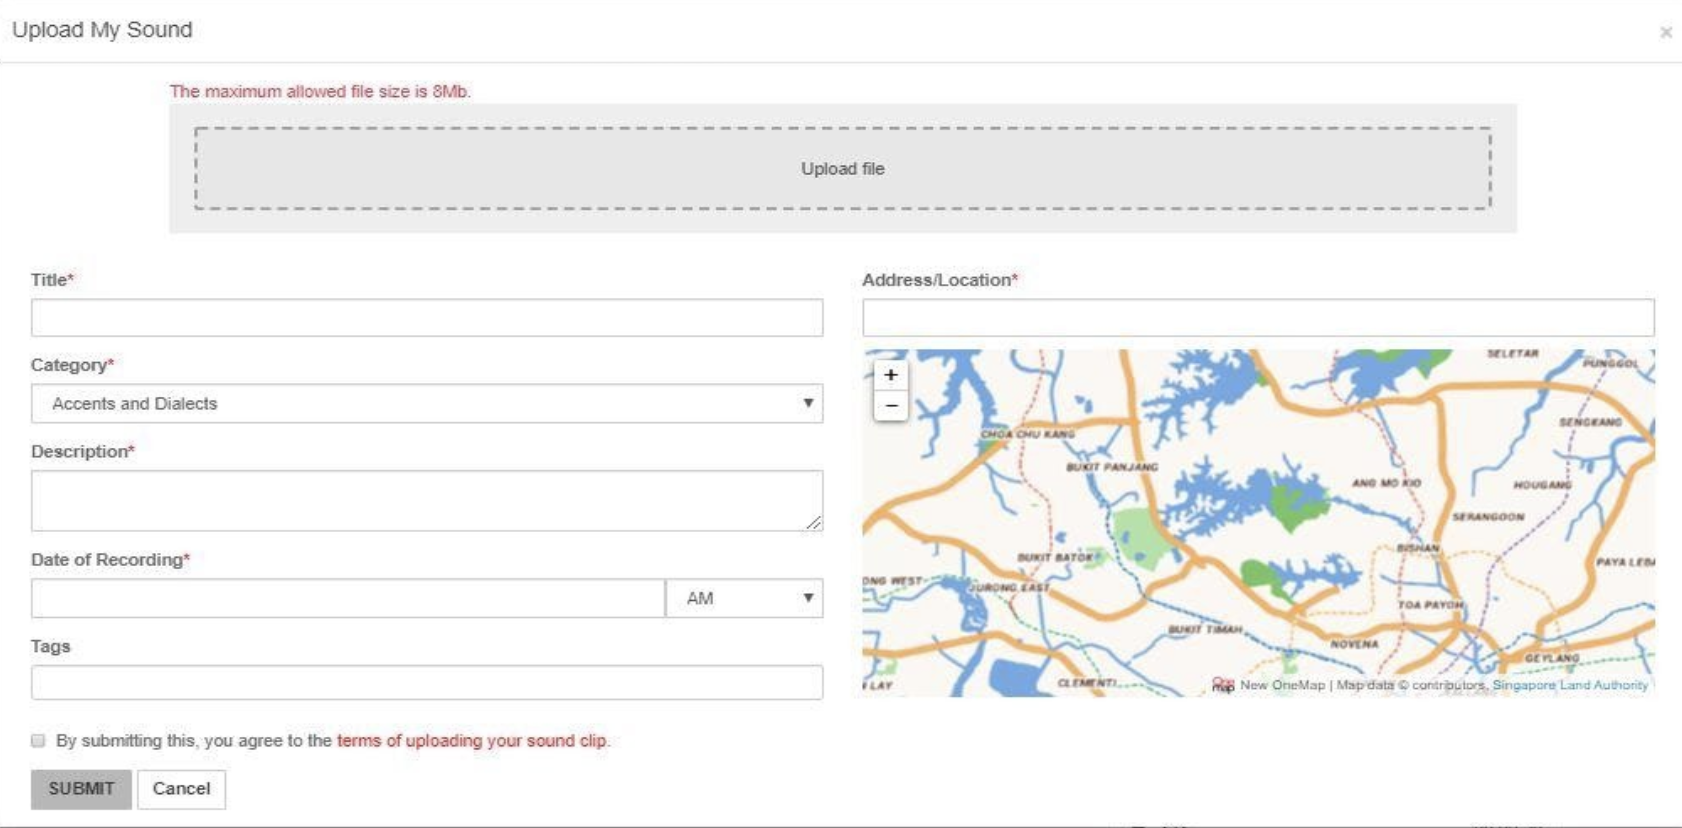This screenshot has height=828, width=1682.
Task: Click the Cancel button
Action: 181,789
